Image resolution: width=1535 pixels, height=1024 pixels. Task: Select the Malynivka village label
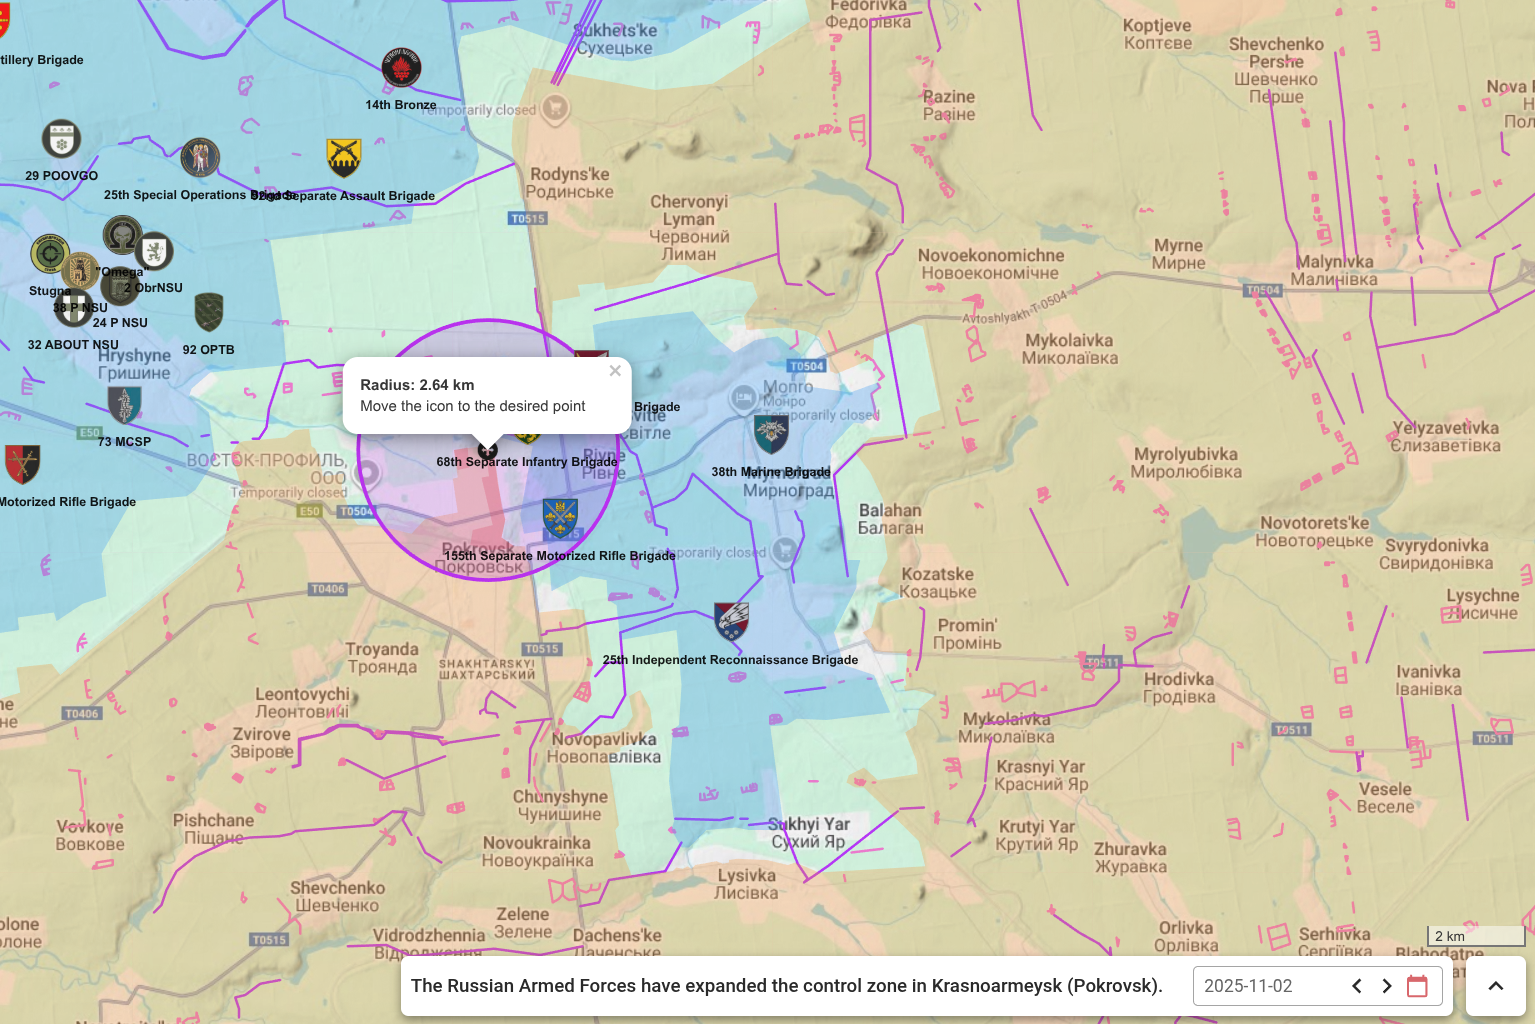pyautogui.click(x=1334, y=270)
